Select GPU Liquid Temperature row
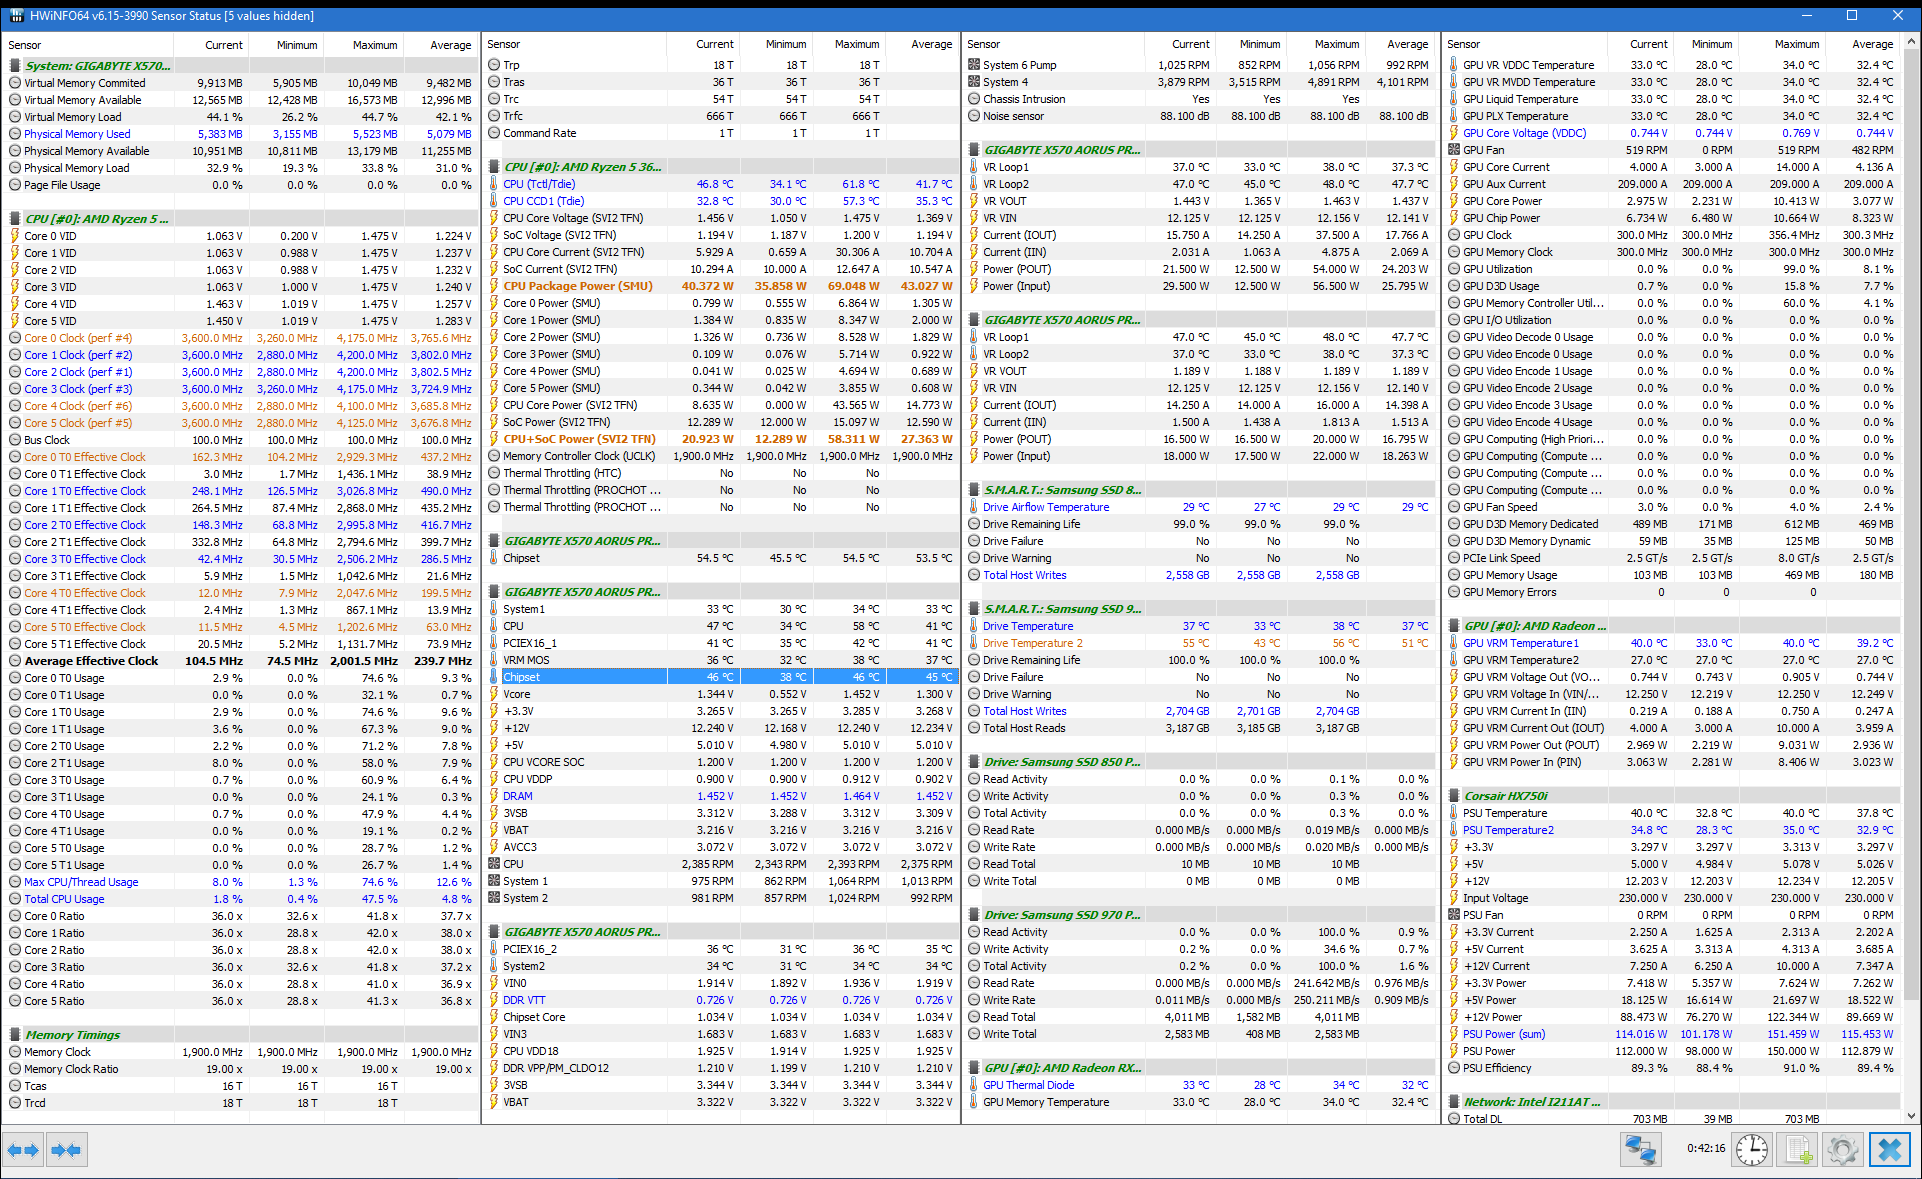Viewport: 1922px width, 1179px height. (1672, 99)
